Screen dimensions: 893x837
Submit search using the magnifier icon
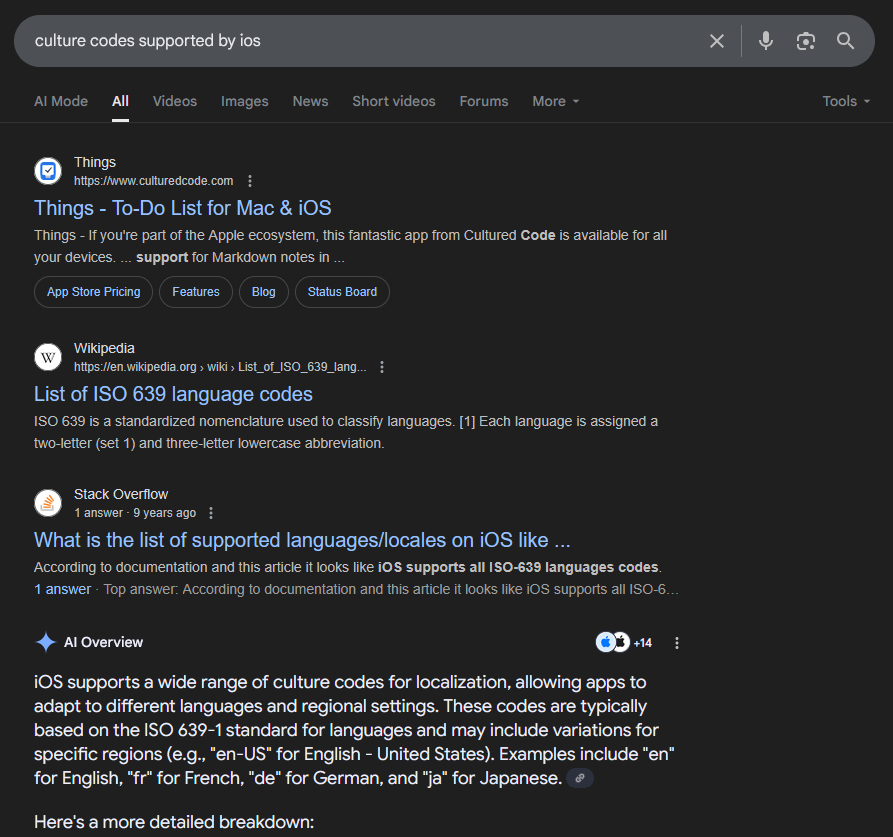click(846, 41)
